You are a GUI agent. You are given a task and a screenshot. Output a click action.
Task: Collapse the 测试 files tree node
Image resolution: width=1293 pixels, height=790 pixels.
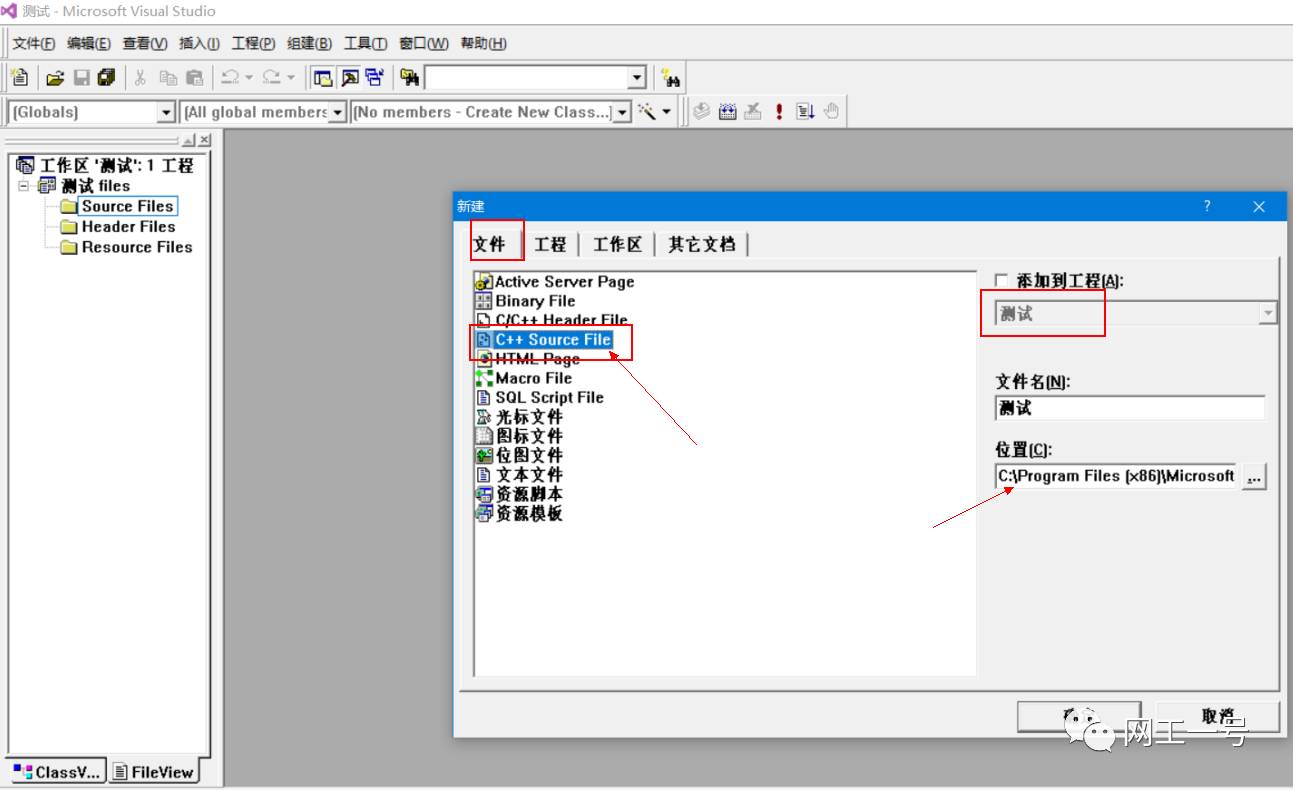pos(24,186)
